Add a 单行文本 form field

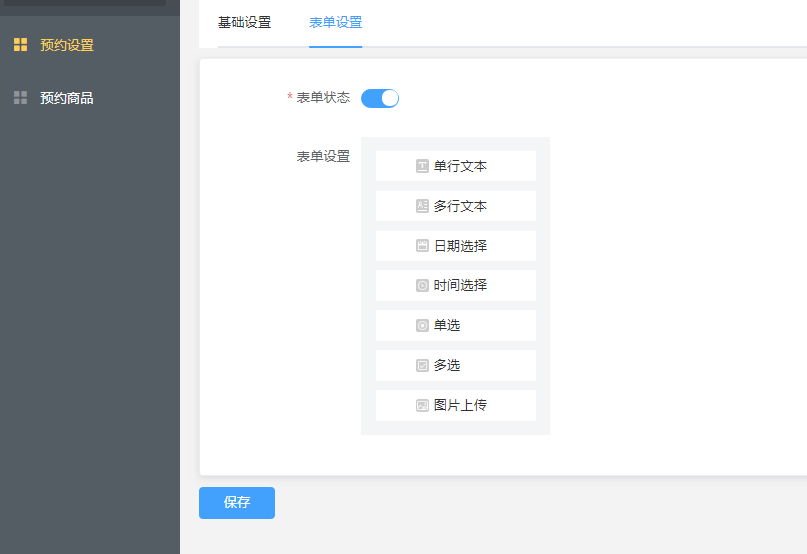tap(455, 166)
